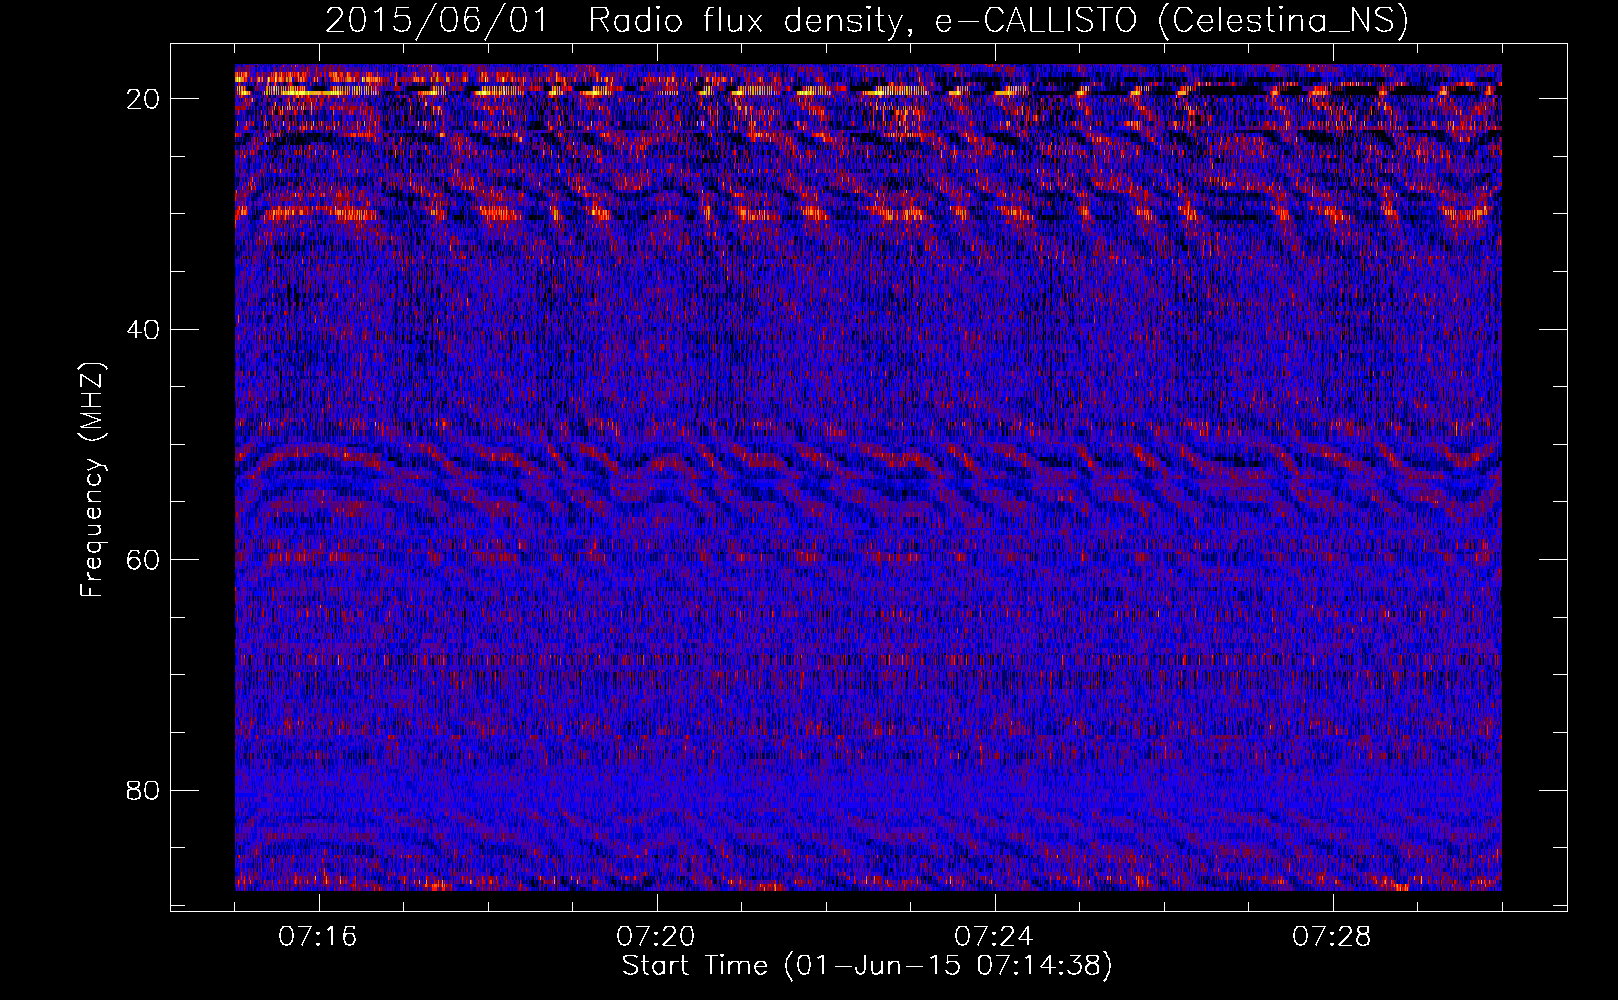
Task: Click the 07:28 time tick label
Action: (1332, 937)
